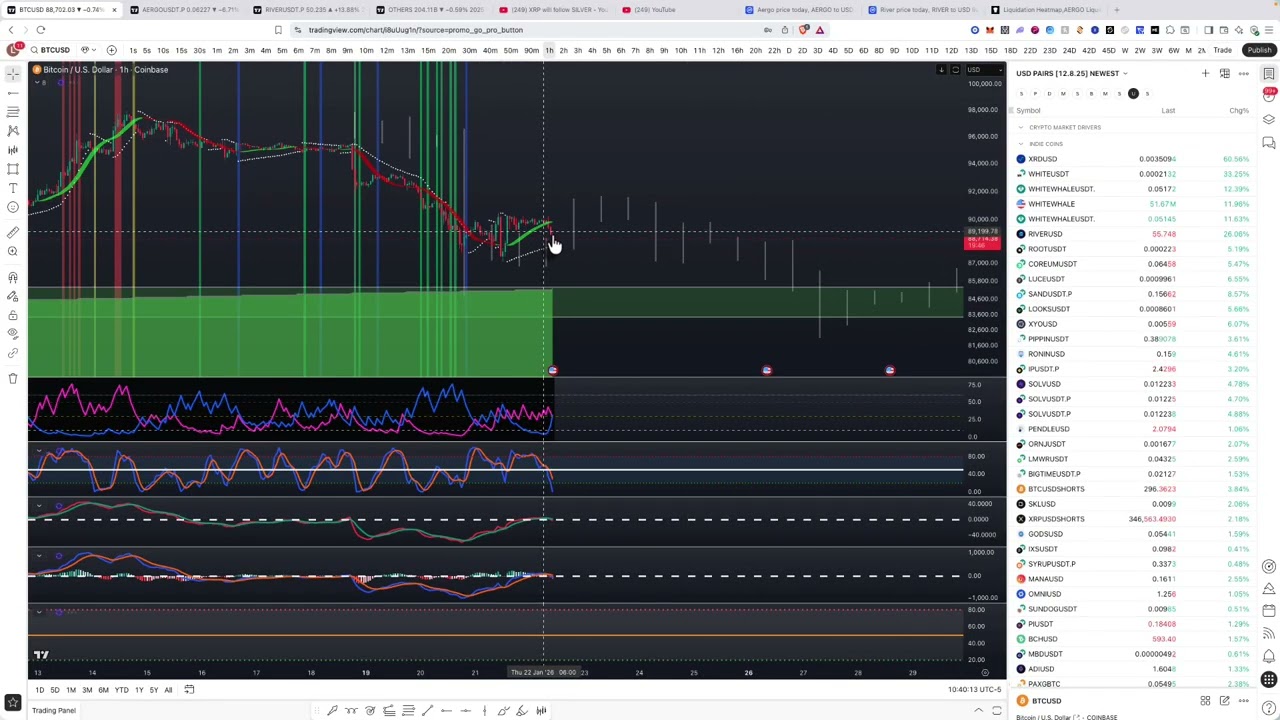This screenshot has width=1280, height=720.
Task: Sort watchlist by Chg% column
Action: [1238, 110]
